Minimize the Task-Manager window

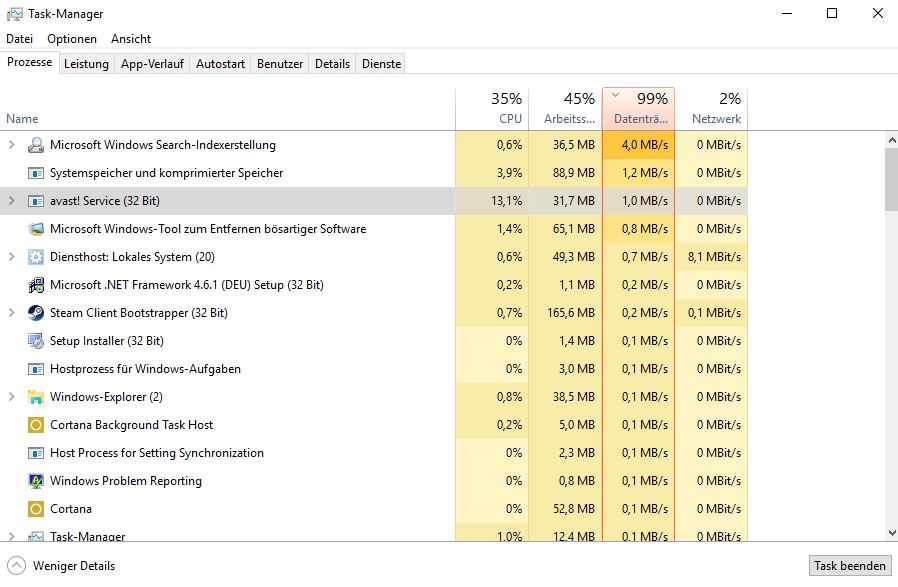[787, 13]
